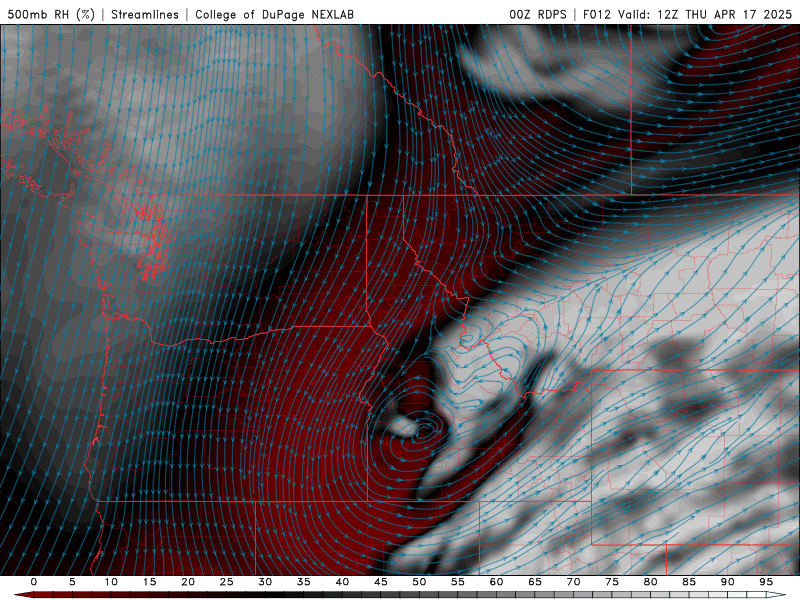Click the '70' value on the color scale
The width and height of the screenshot is (800, 600).
573,582
